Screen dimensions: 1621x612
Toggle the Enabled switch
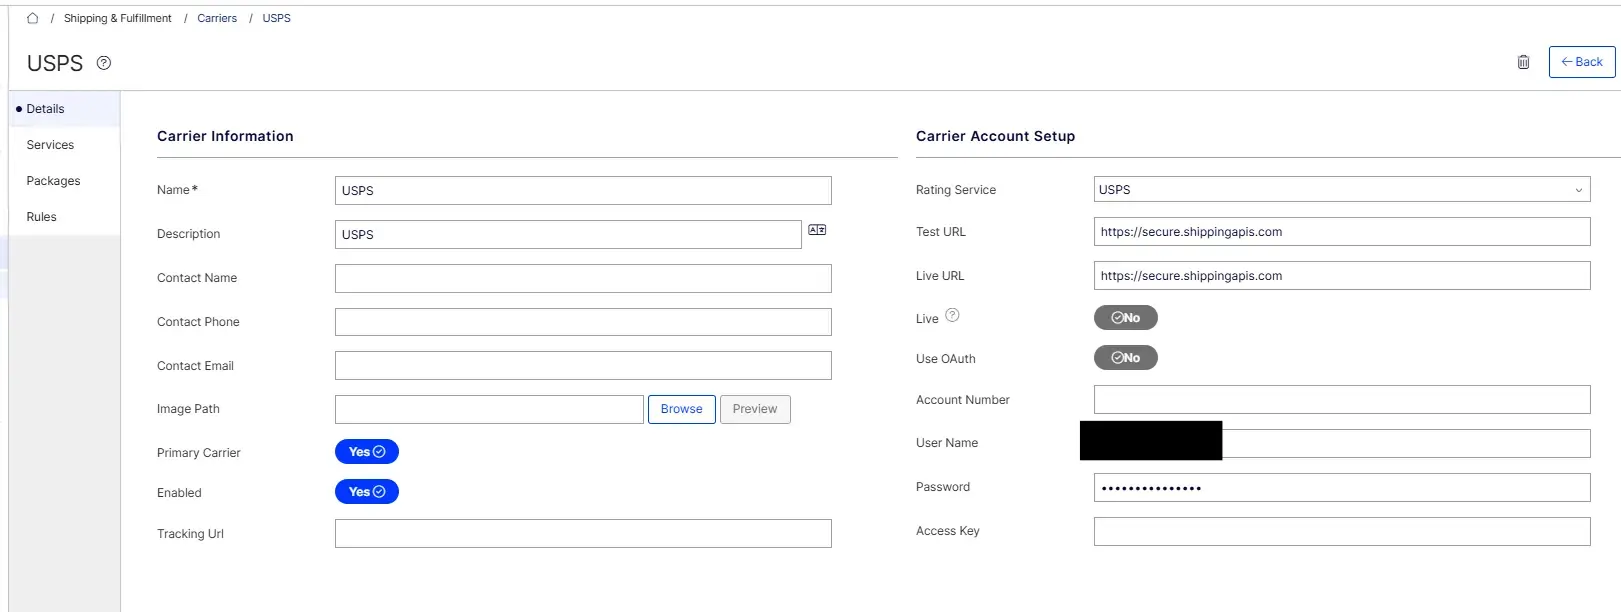click(x=367, y=492)
